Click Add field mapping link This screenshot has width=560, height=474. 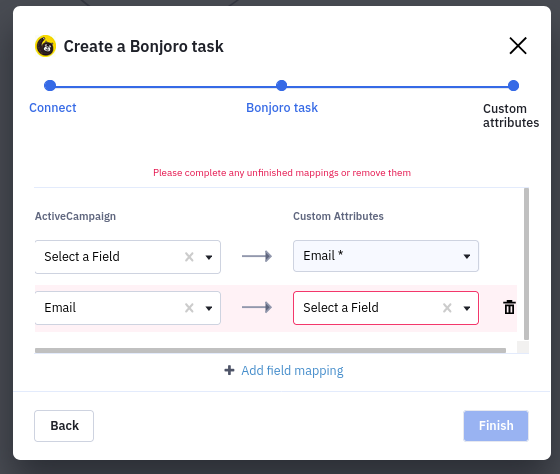click(x=292, y=370)
